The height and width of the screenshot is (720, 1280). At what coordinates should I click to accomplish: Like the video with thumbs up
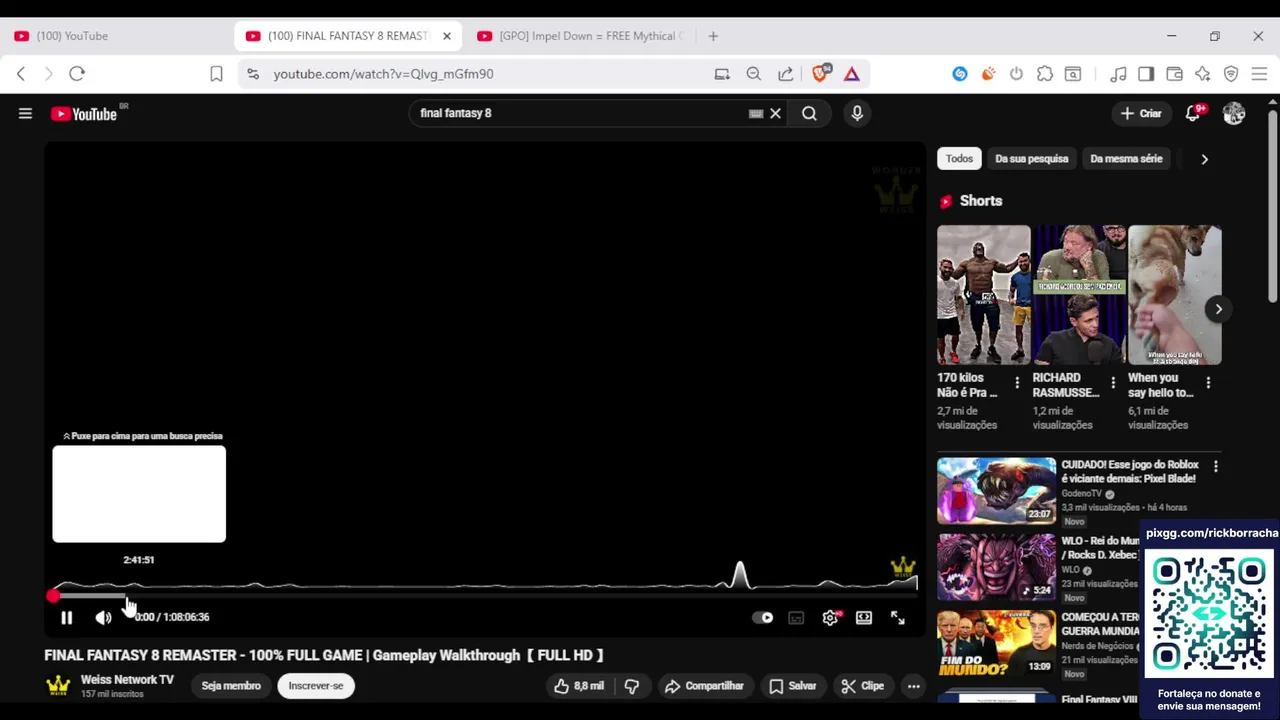click(579, 686)
